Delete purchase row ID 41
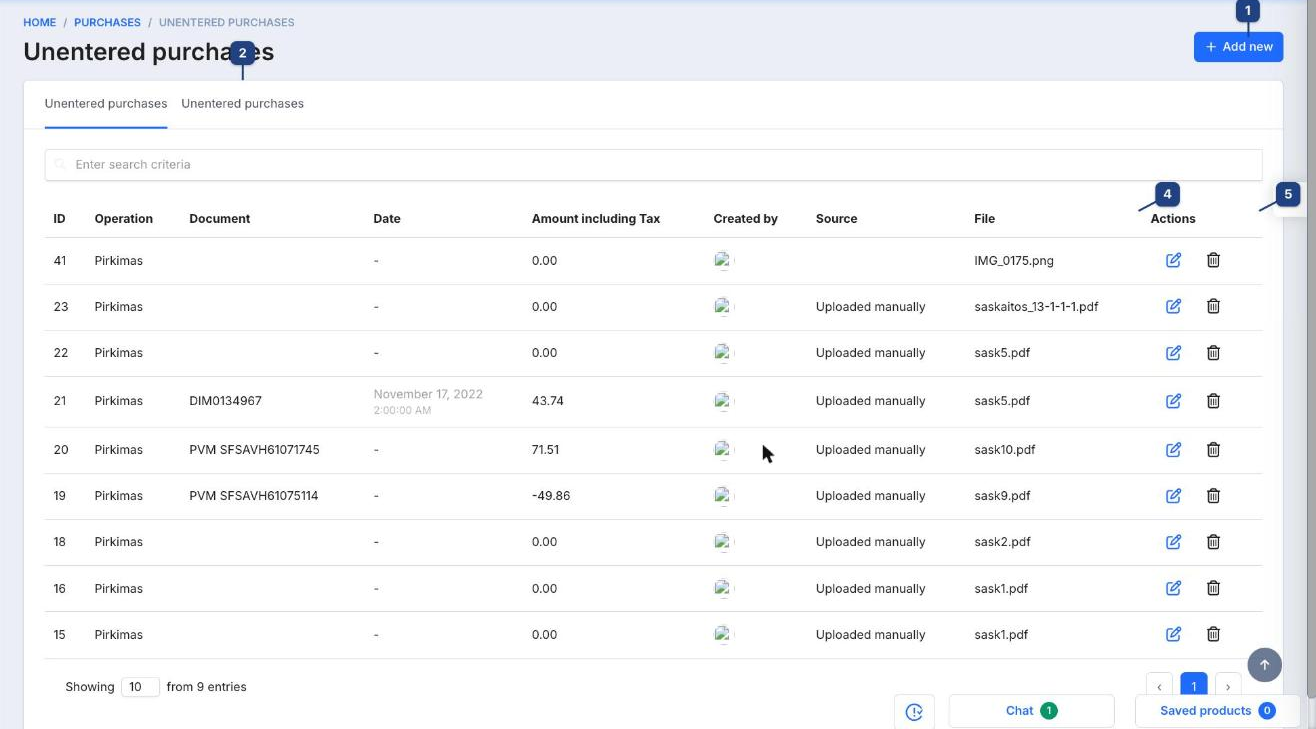This screenshot has height=729, width=1316. point(1213,260)
